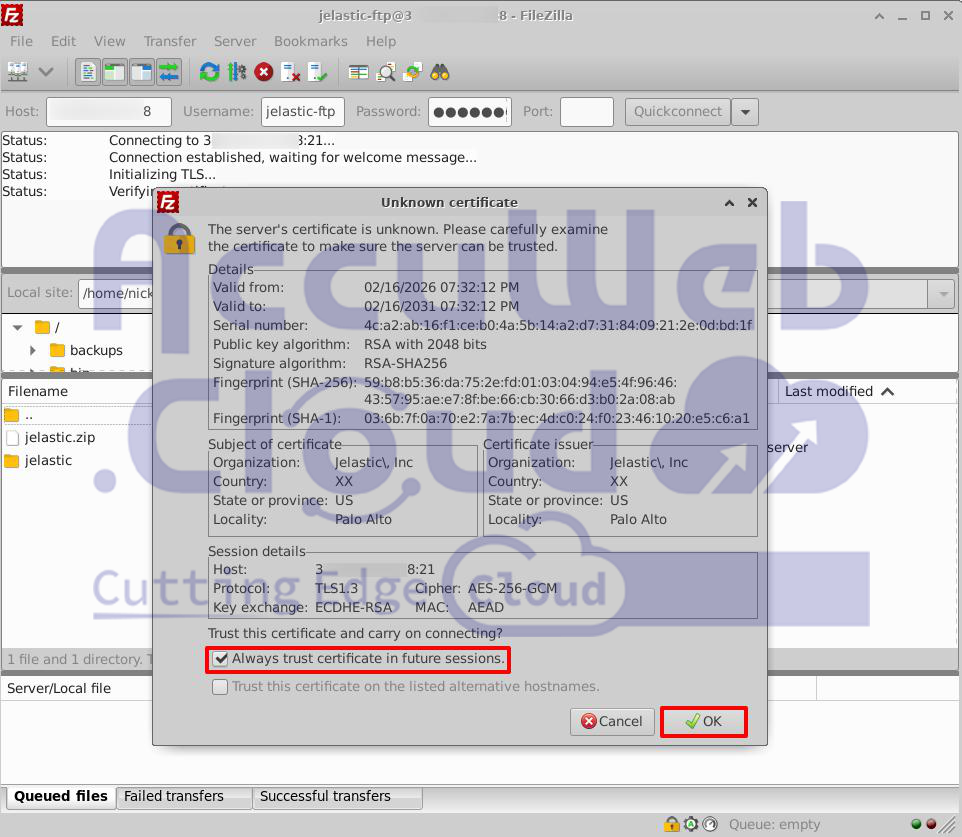
Task: Click the refresh file lists icon
Action: point(209,72)
